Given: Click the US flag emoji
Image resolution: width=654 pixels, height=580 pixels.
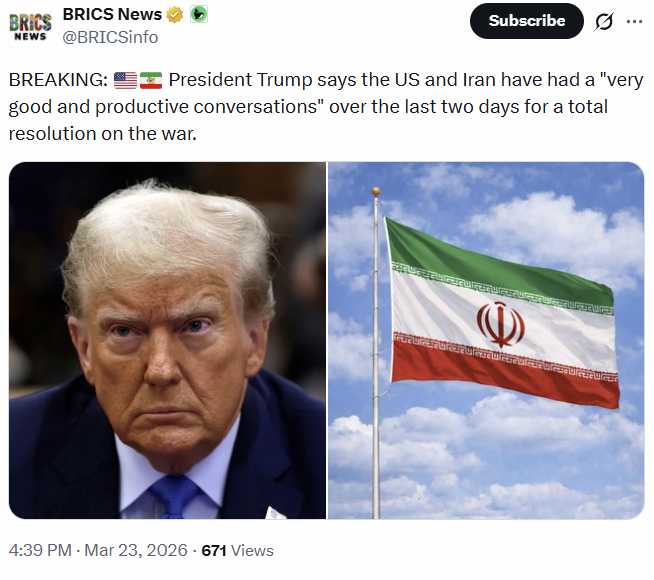Looking at the screenshot, I should 126,80.
